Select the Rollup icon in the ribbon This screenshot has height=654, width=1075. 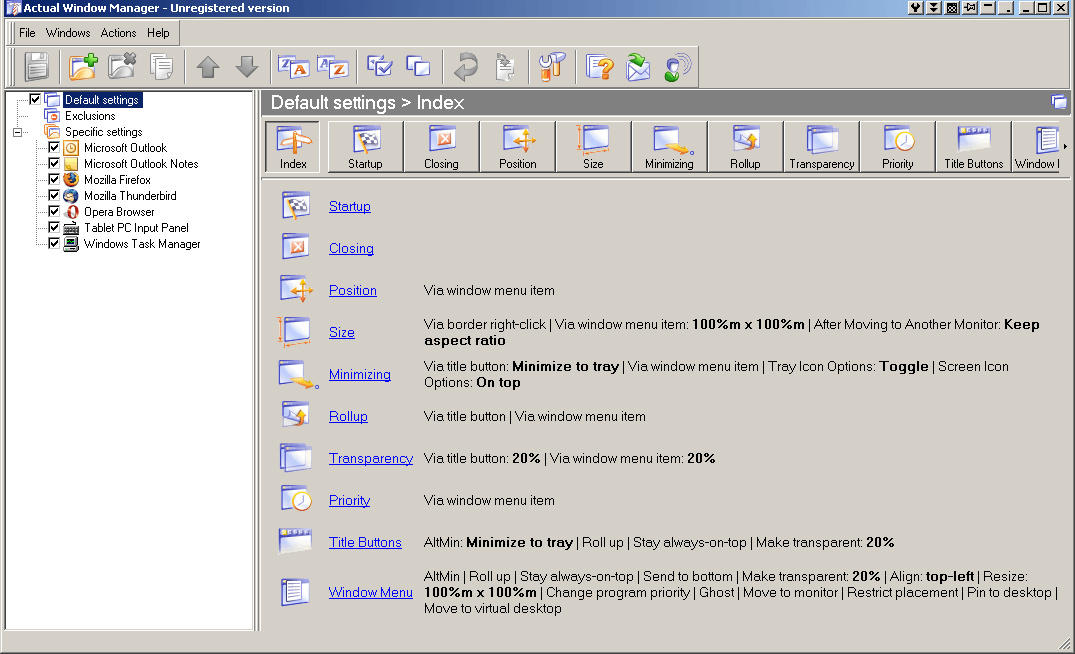point(745,146)
